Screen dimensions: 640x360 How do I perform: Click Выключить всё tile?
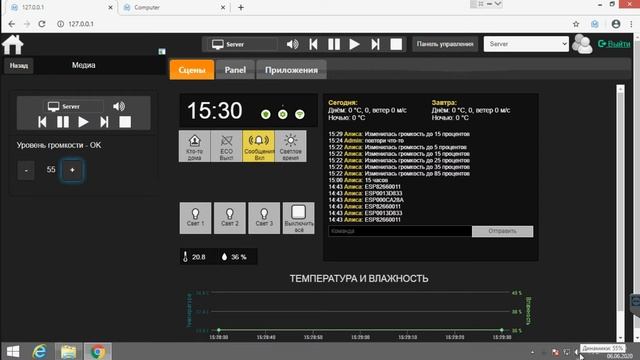[299, 218]
